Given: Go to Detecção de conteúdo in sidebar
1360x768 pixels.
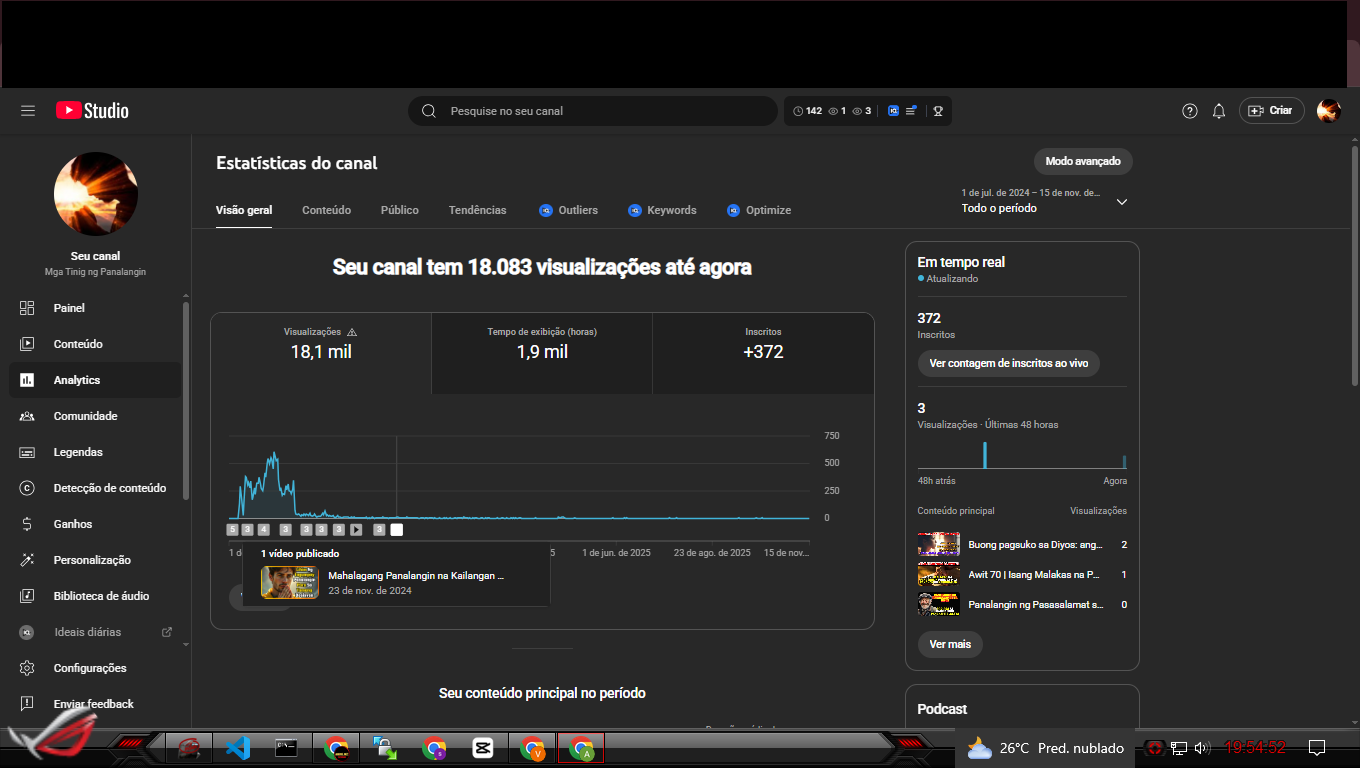Looking at the screenshot, I should pyautogui.click(x=109, y=488).
